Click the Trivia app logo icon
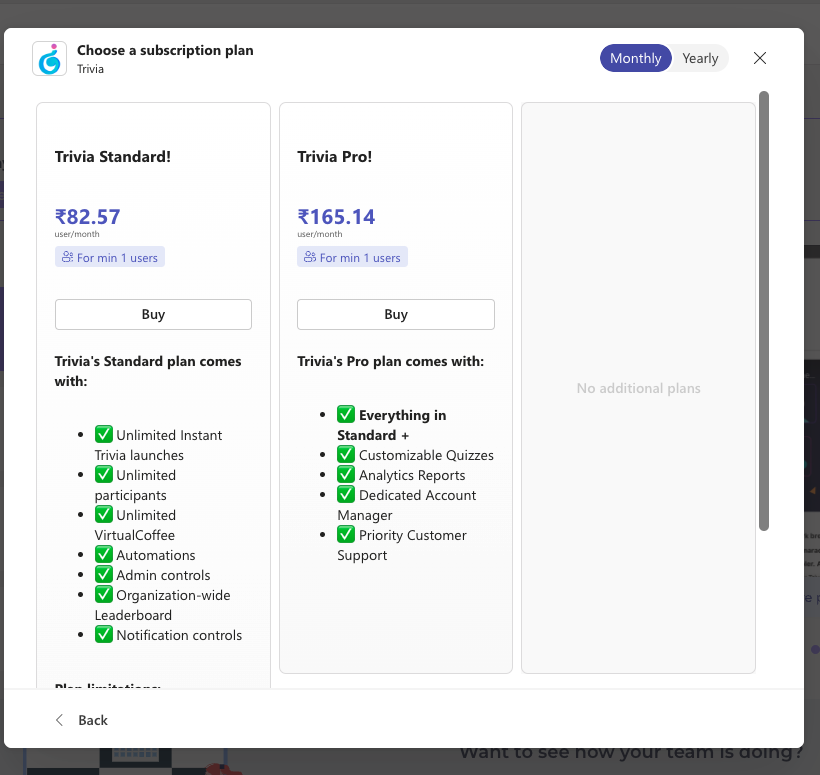Screen dimensions: 820x775 (49, 59)
